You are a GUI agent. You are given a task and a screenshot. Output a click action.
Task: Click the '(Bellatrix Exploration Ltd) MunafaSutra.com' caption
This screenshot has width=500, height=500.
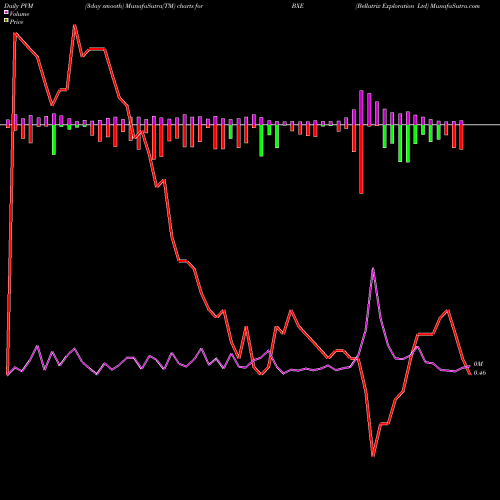418,6
